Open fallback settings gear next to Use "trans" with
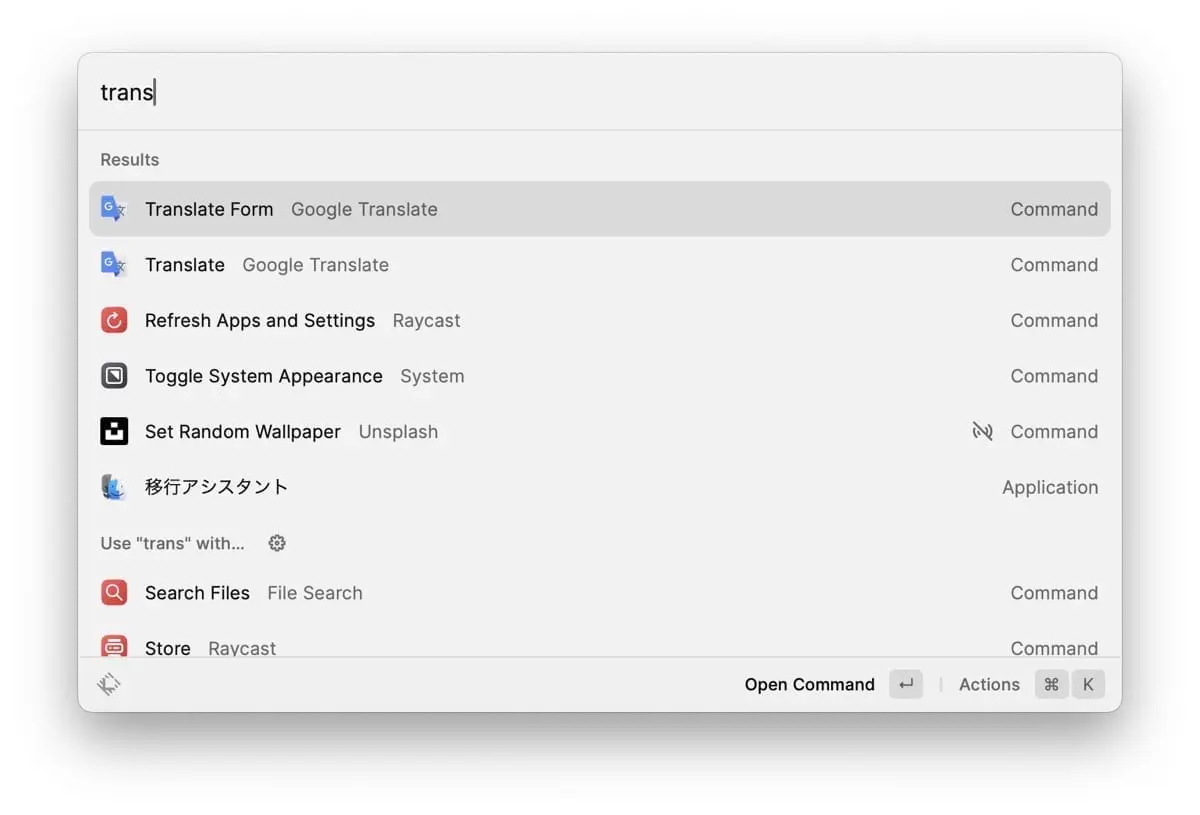The image size is (1200, 815). tap(277, 543)
